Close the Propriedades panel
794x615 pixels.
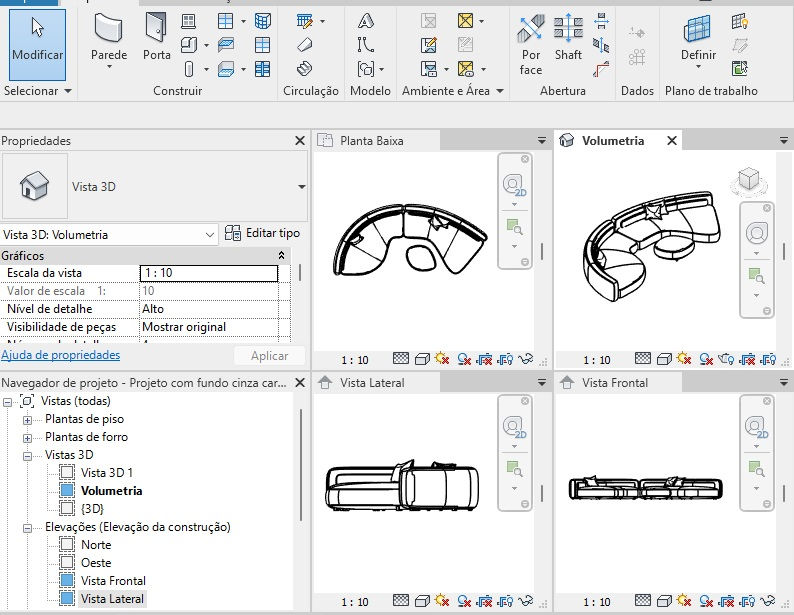(300, 141)
